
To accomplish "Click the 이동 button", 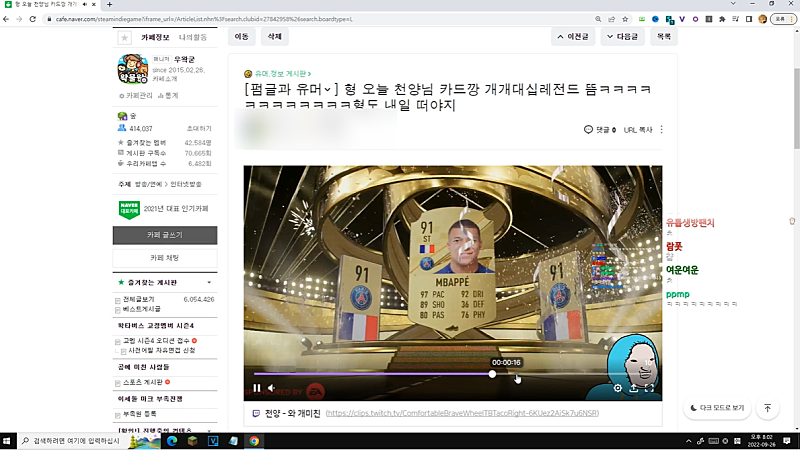I will click(x=241, y=37).
